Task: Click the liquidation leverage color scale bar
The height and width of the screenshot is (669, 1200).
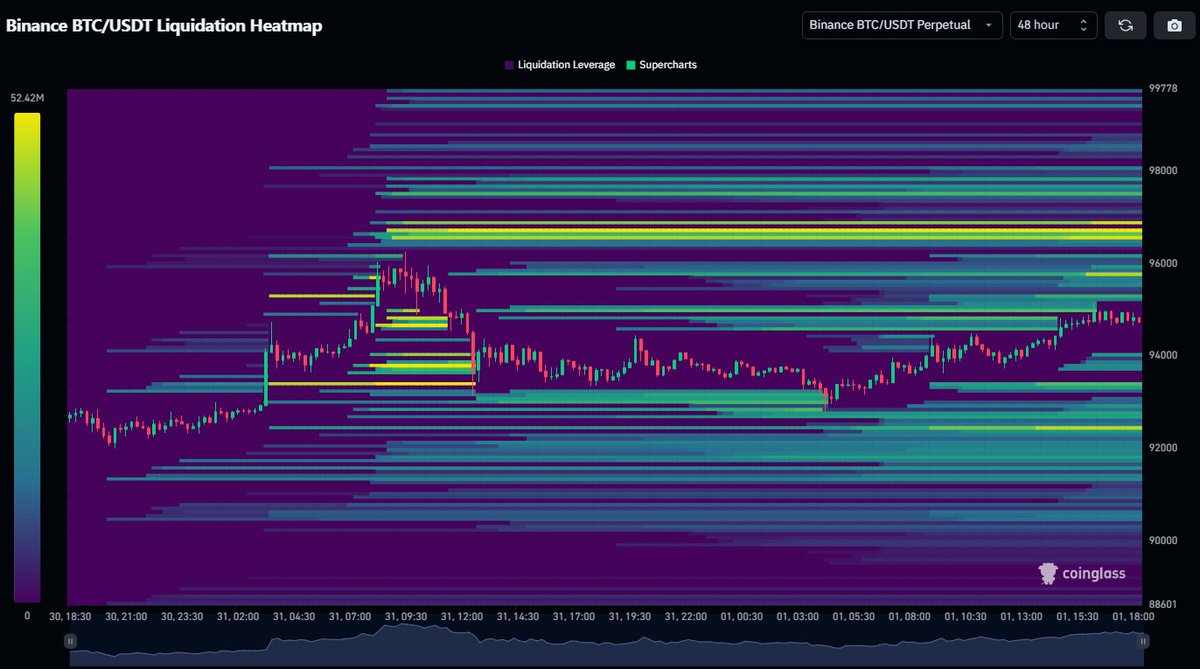Action: pyautogui.click(x=27, y=357)
